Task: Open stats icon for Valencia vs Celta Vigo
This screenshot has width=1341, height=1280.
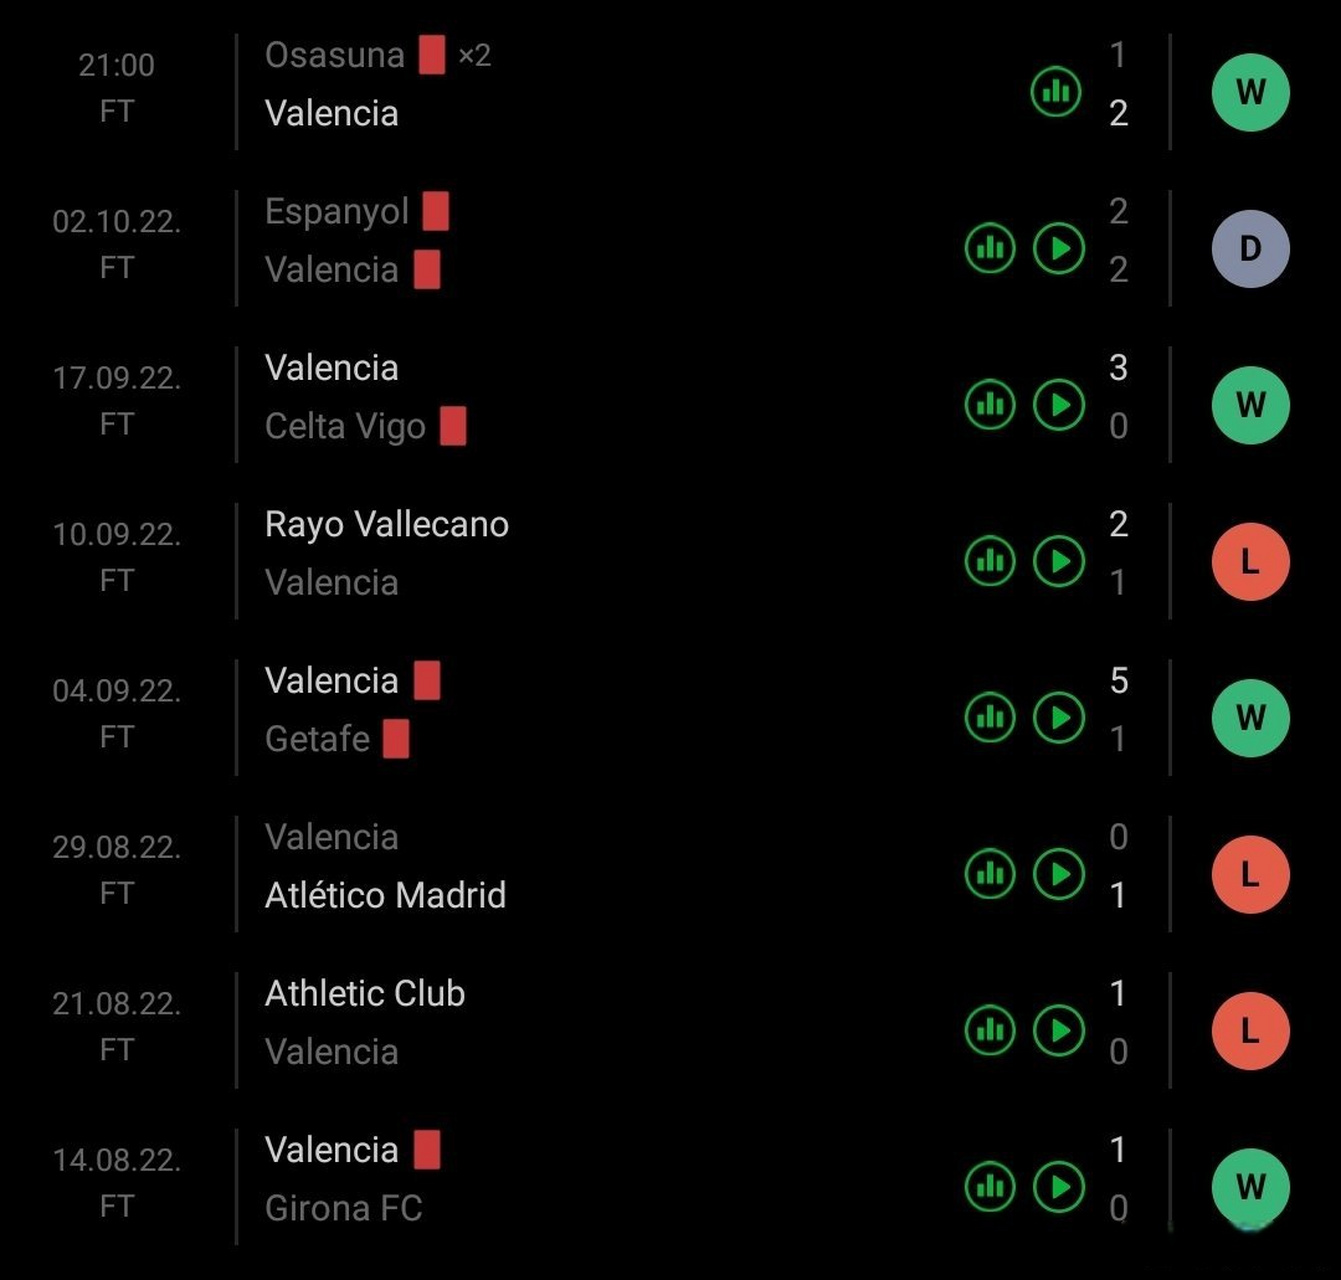Action: tap(990, 405)
